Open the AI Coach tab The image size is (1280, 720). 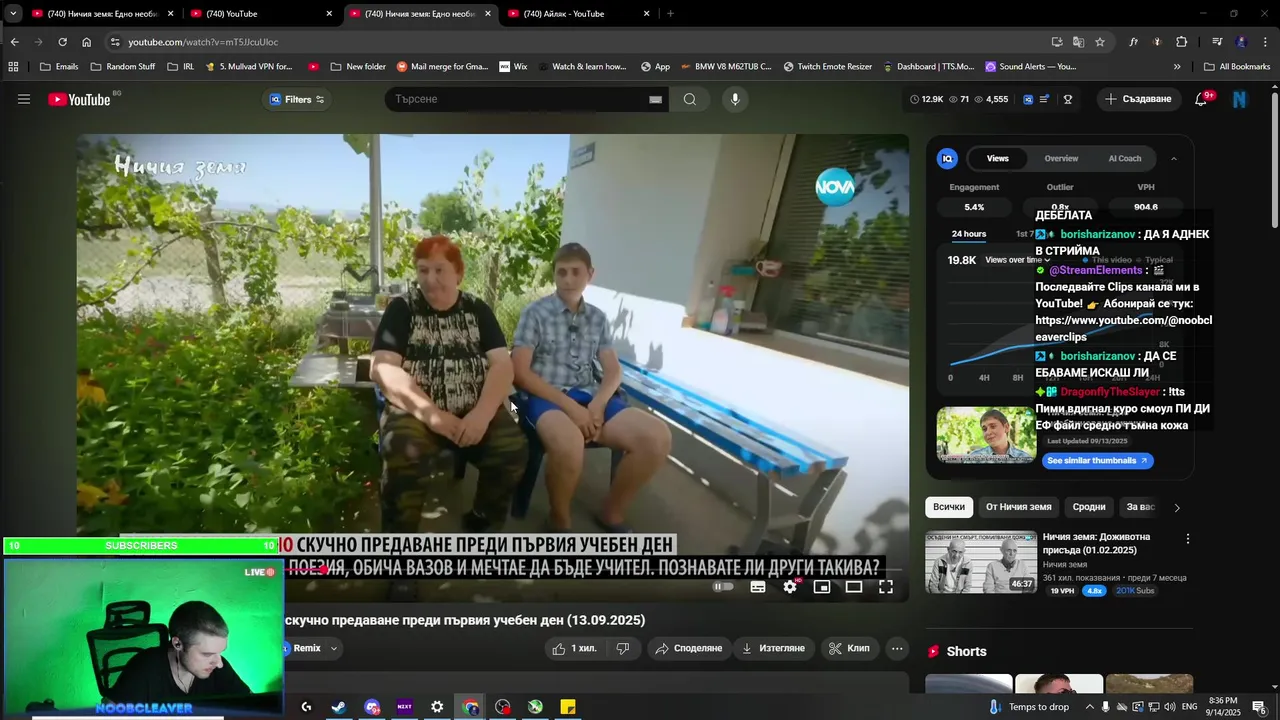tap(1125, 158)
